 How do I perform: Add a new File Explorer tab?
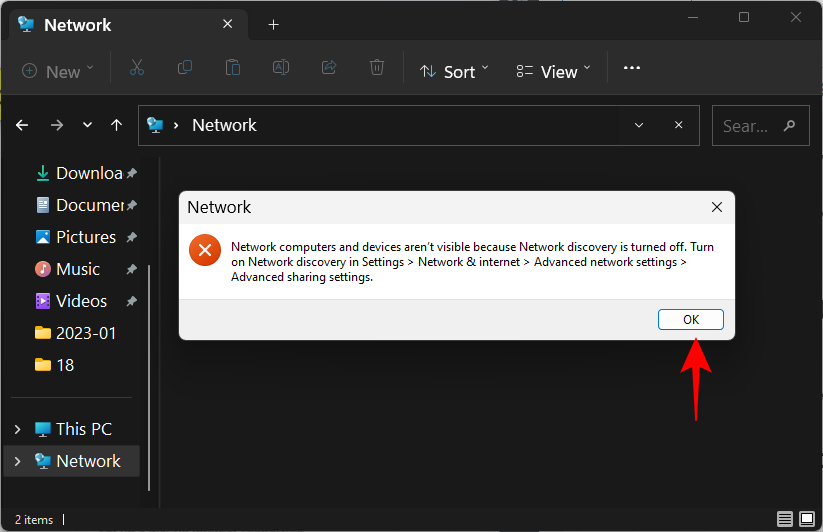tap(273, 25)
